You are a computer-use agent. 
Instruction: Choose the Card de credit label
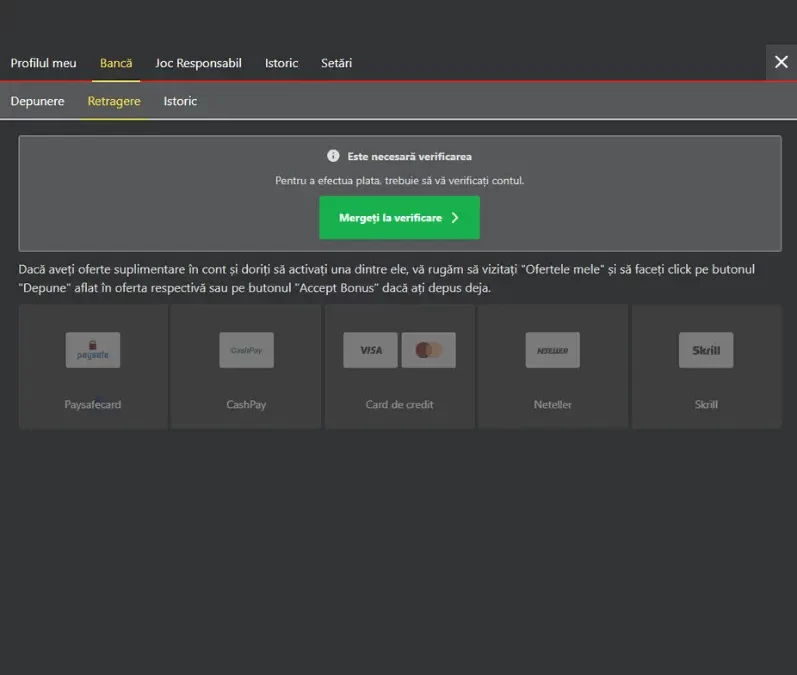[400, 405]
